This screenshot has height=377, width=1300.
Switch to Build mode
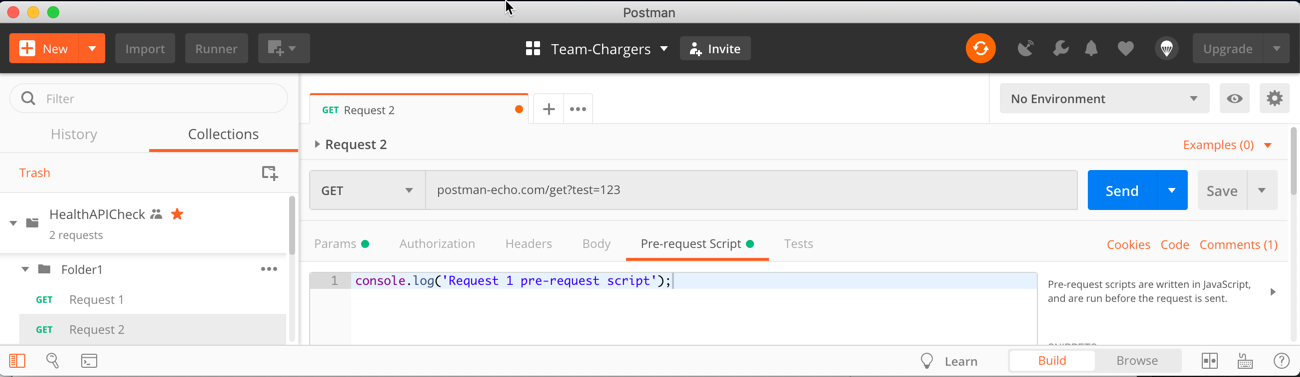click(1052, 360)
